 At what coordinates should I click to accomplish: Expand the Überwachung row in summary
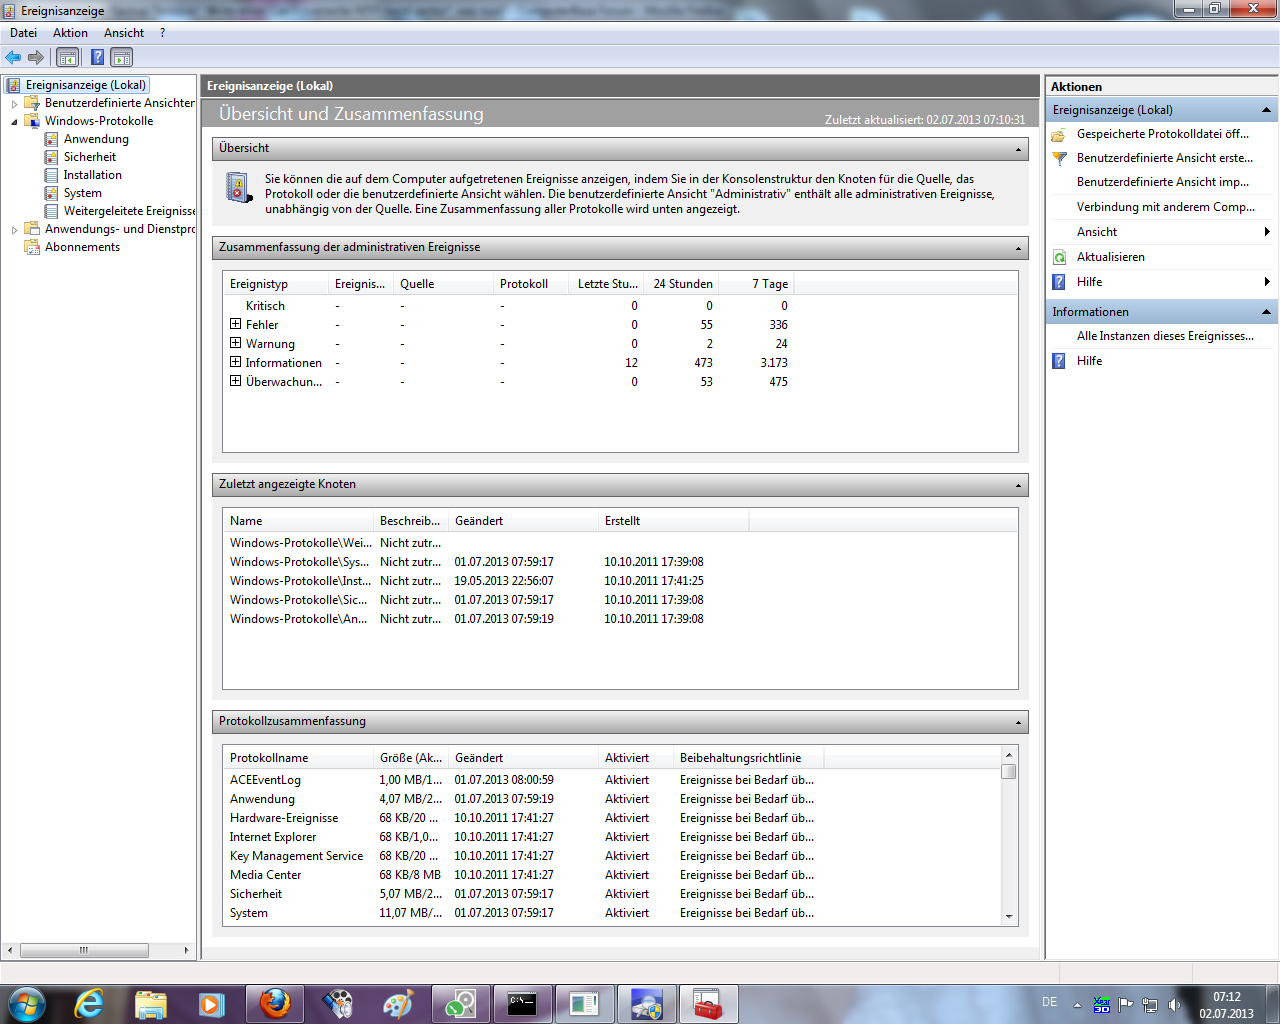tap(235, 381)
